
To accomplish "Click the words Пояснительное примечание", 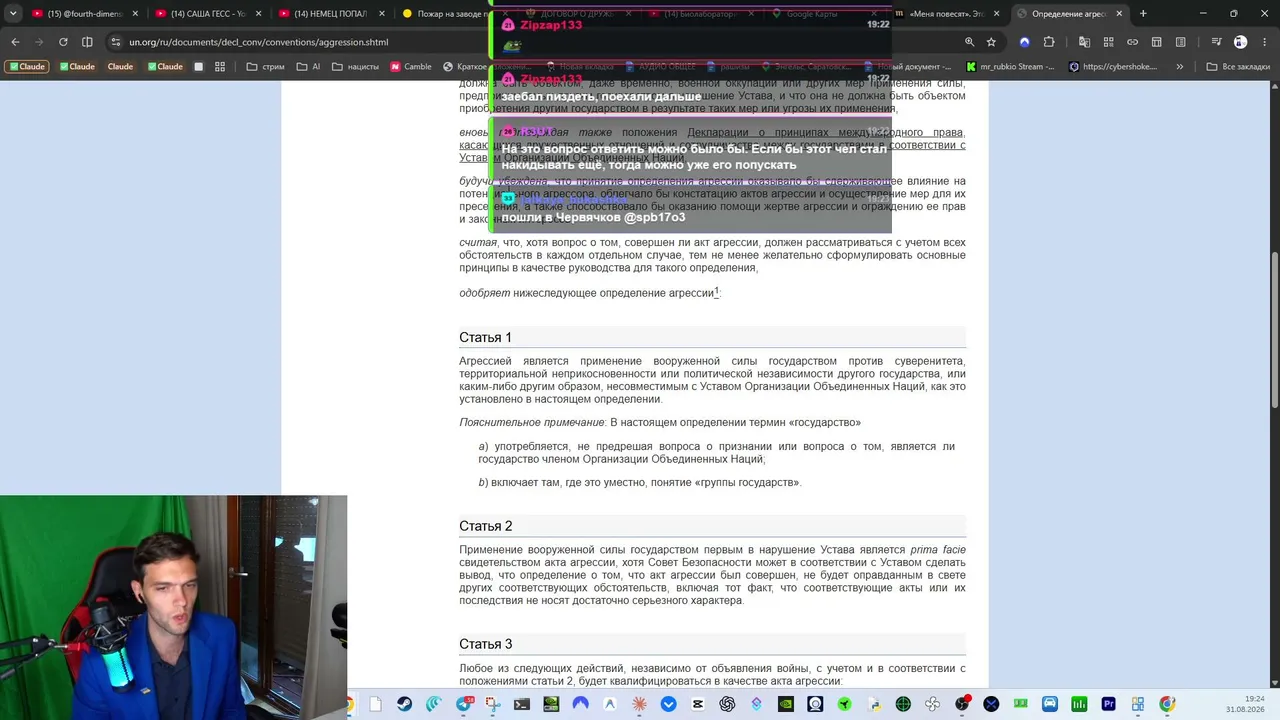I will (531, 423).
